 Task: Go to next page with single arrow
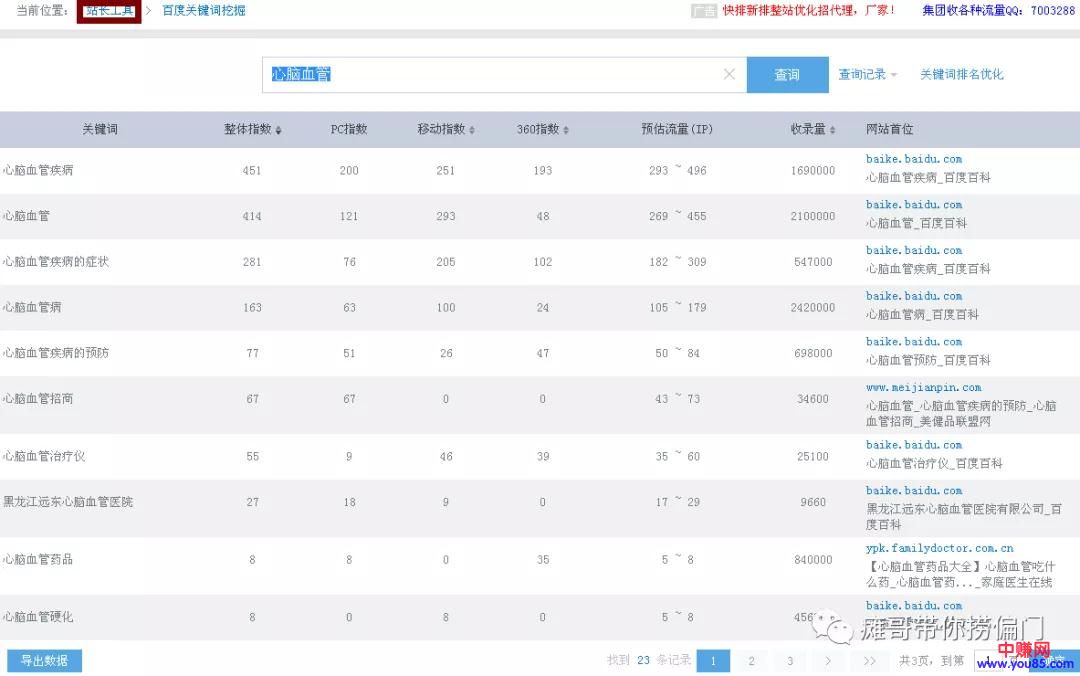[828, 661]
